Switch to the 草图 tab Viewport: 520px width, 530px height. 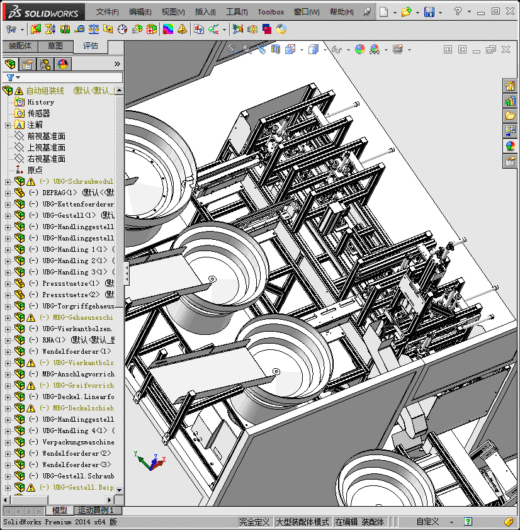pos(55,46)
